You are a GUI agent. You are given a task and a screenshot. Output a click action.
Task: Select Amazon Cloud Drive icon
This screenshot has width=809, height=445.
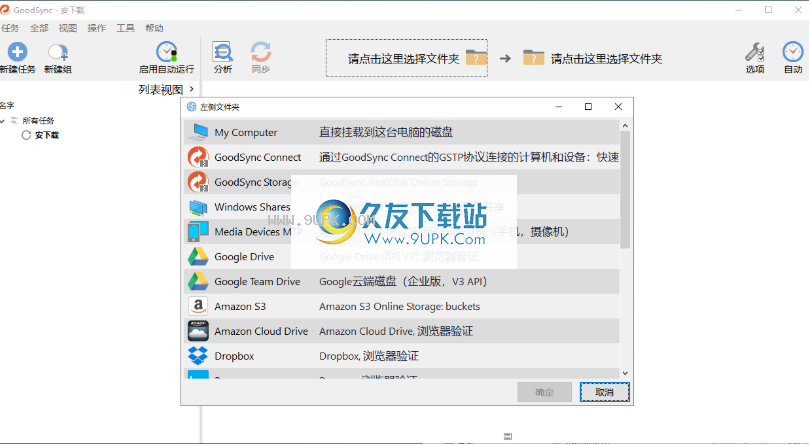coord(198,331)
